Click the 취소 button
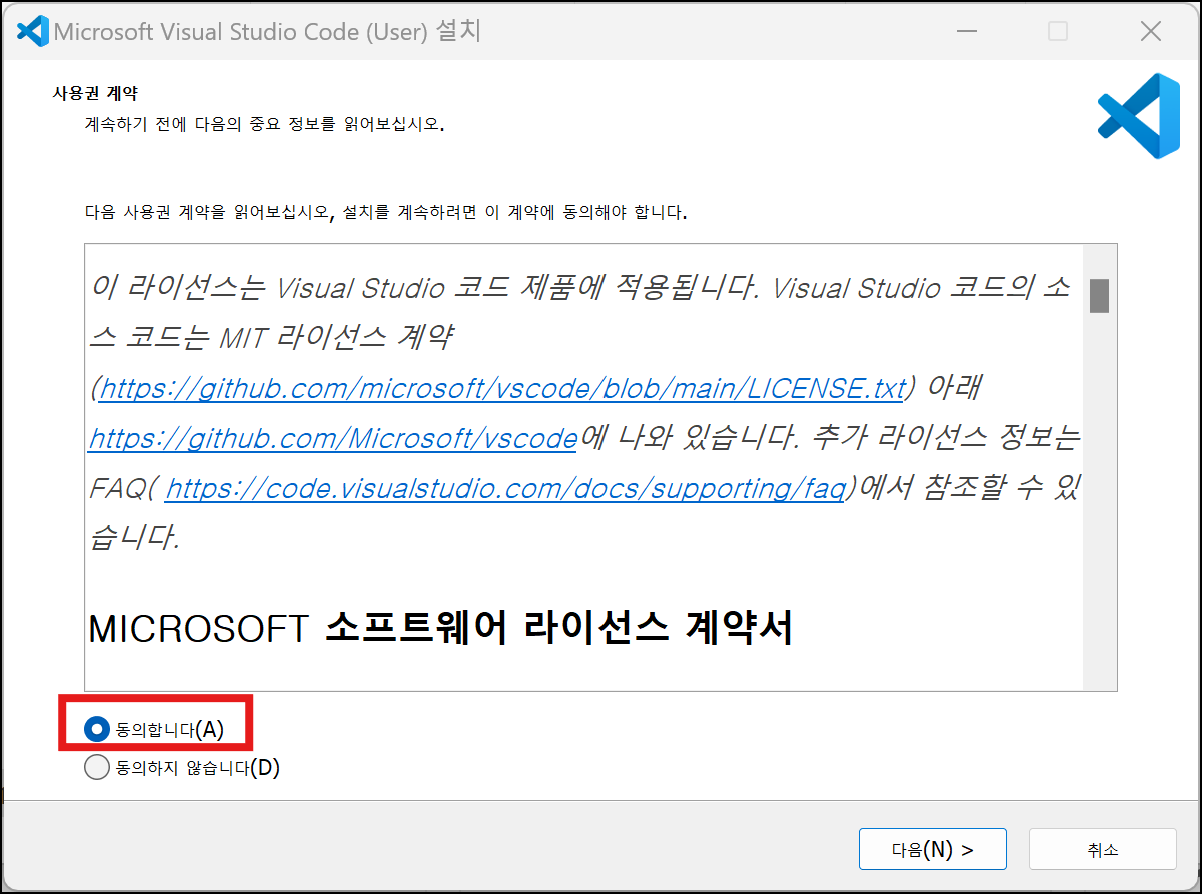This screenshot has height=894, width=1202. click(1103, 850)
